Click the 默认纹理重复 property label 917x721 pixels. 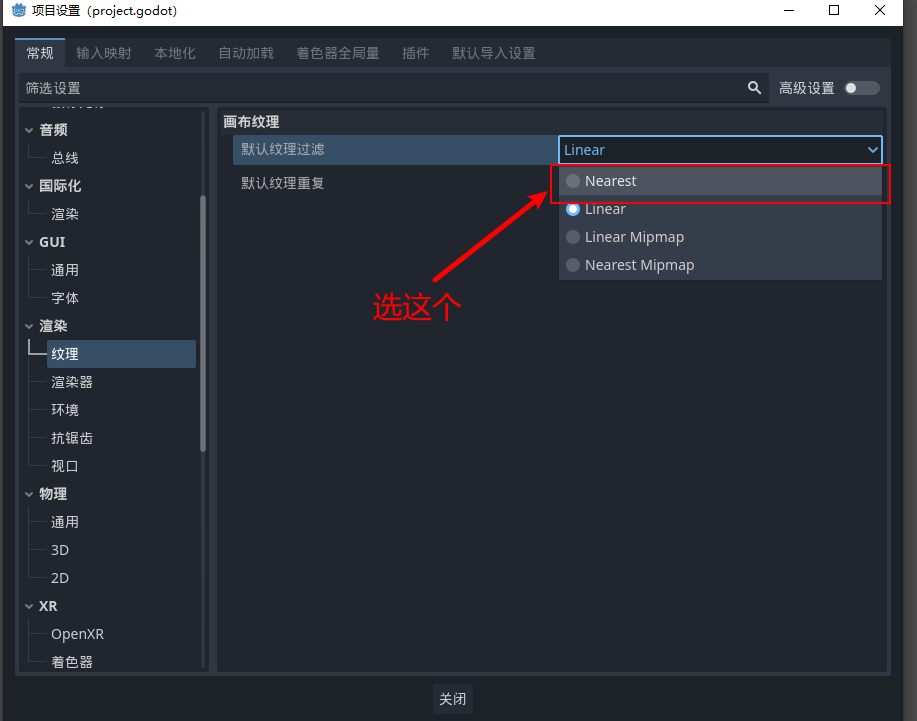[282, 184]
